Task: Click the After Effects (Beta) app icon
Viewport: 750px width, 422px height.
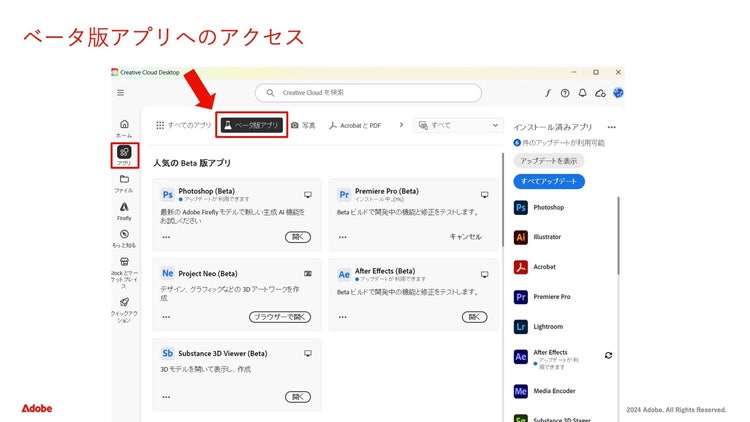Action: pyautogui.click(x=344, y=275)
